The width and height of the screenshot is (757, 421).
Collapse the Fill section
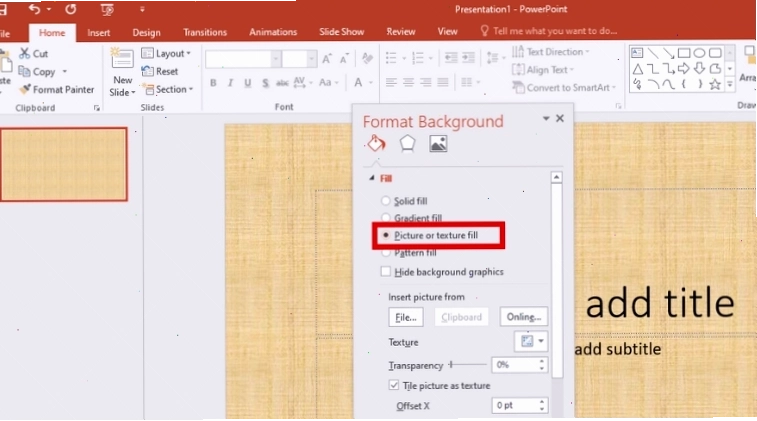click(371, 178)
